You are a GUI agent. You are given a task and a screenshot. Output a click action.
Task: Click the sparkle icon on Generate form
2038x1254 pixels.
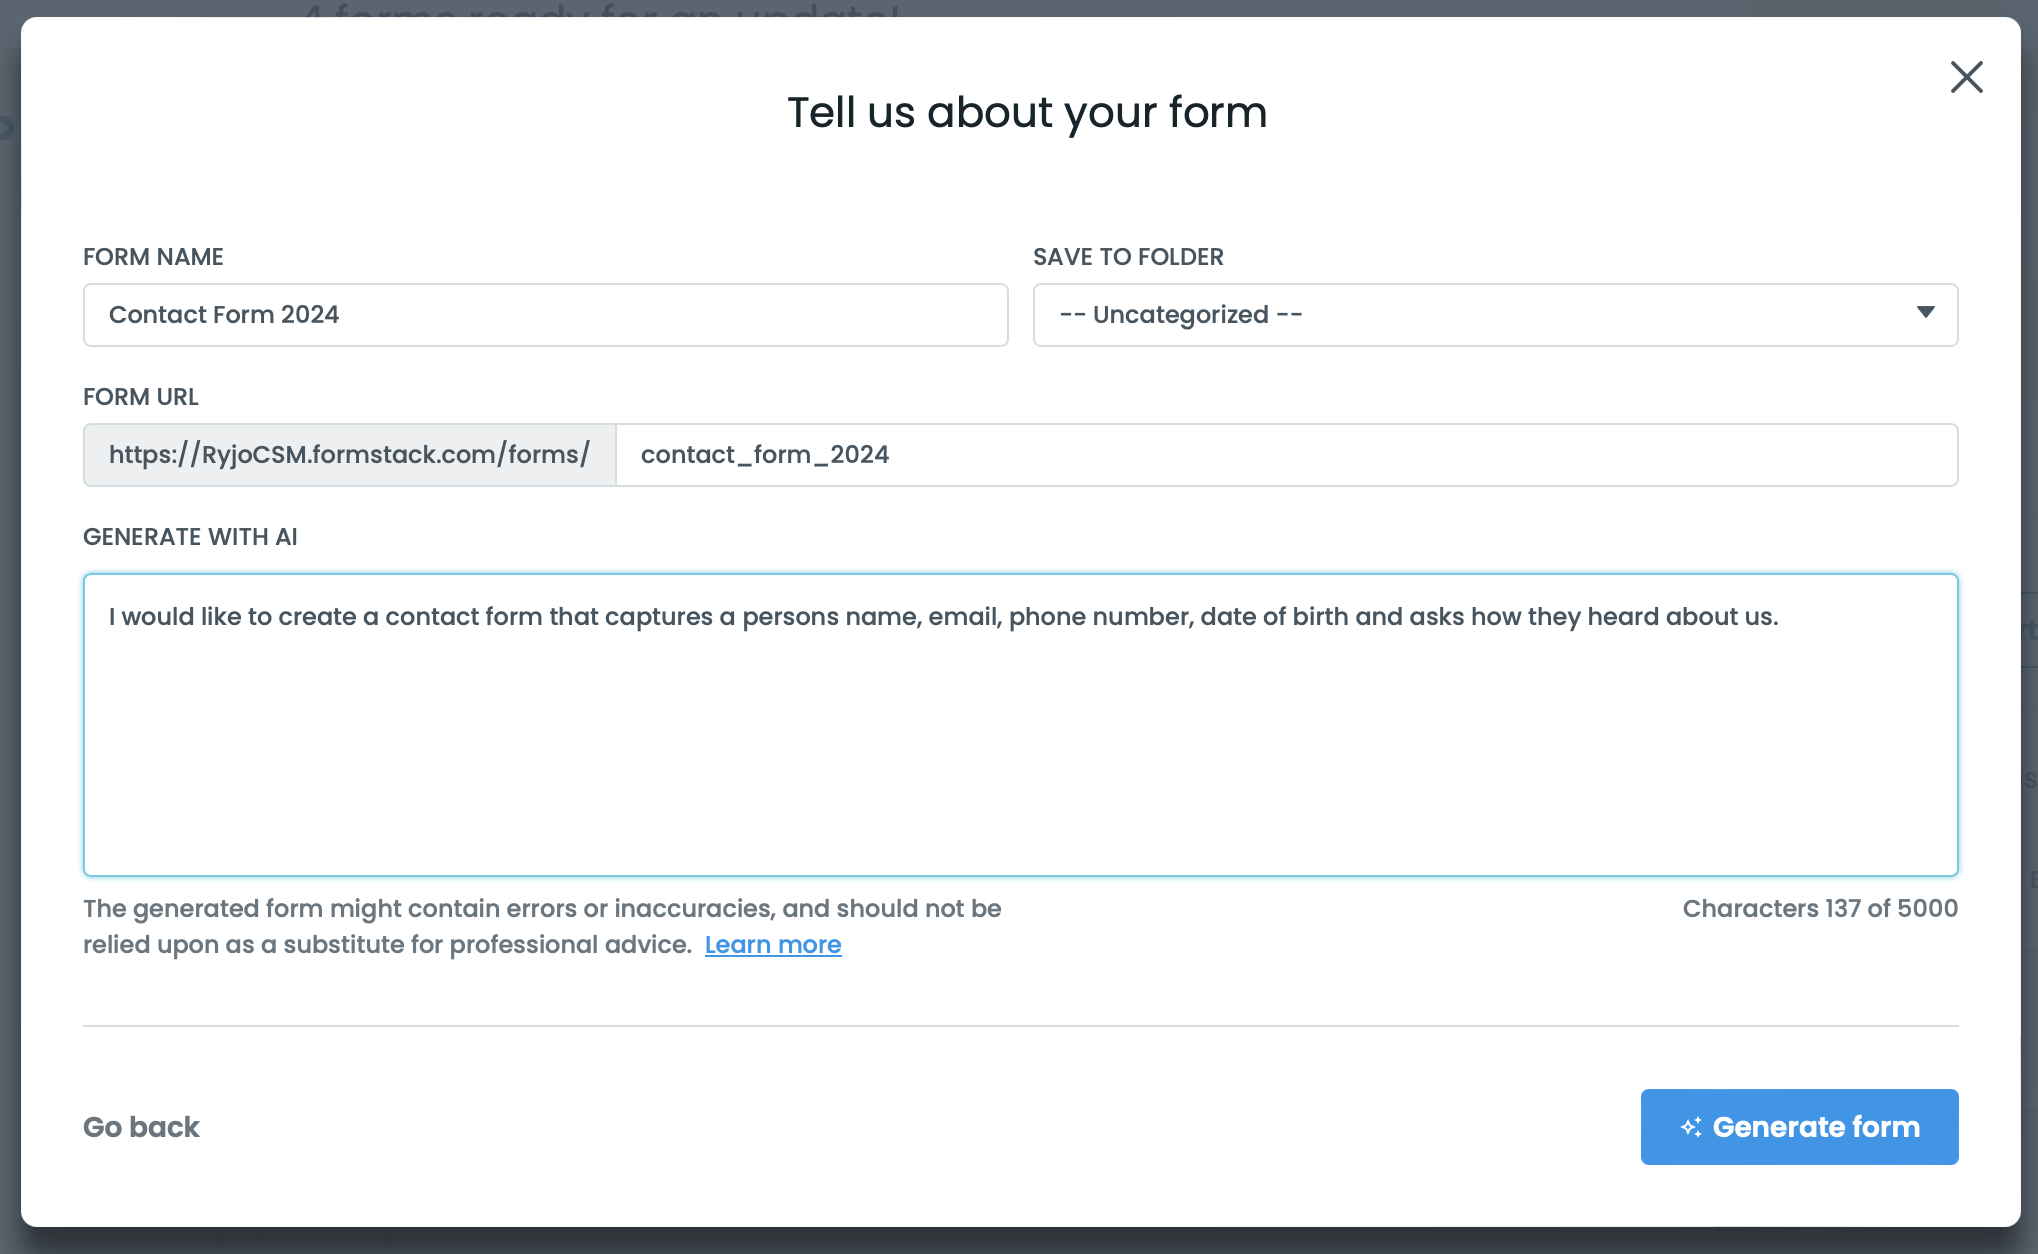pyautogui.click(x=1691, y=1127)
